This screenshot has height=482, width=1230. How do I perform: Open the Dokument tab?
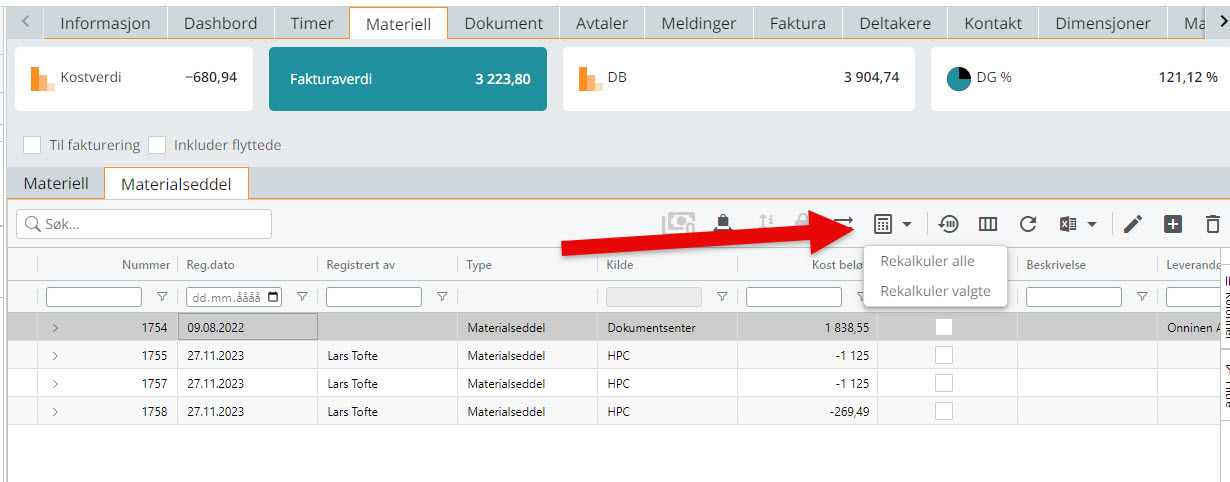[x=504, y=23]
